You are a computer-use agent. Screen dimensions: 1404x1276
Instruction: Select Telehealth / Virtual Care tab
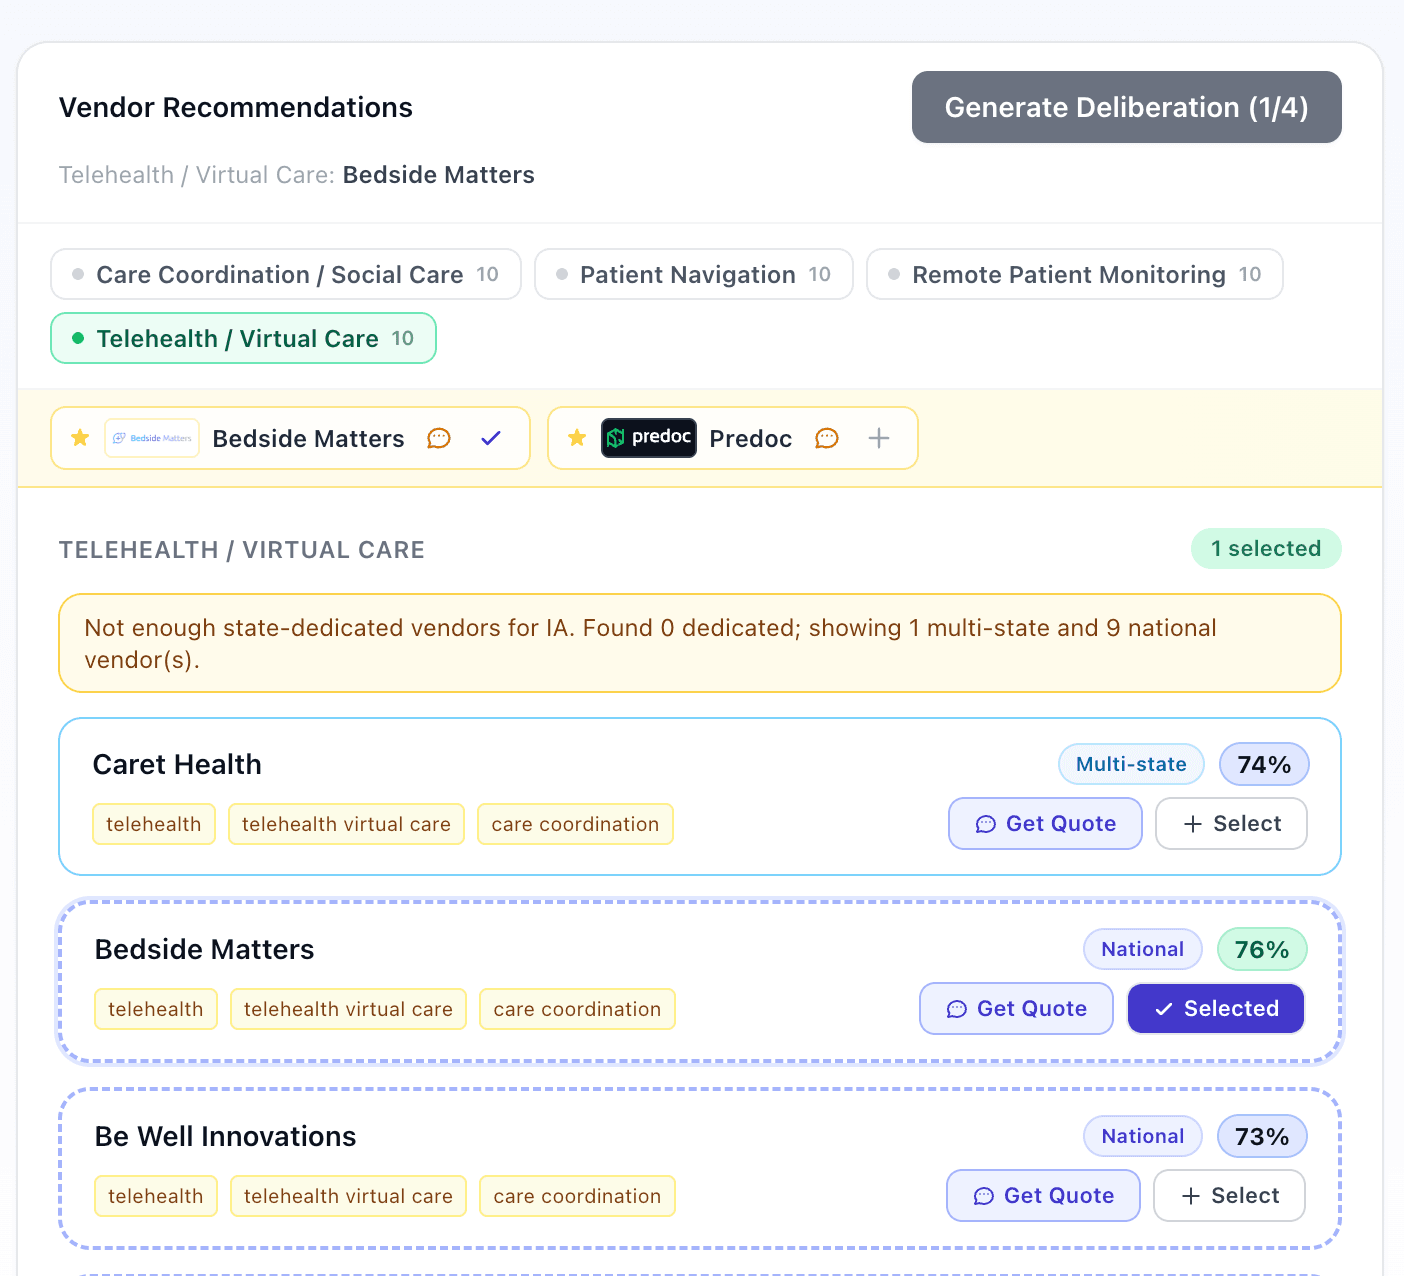coord(244,338)
